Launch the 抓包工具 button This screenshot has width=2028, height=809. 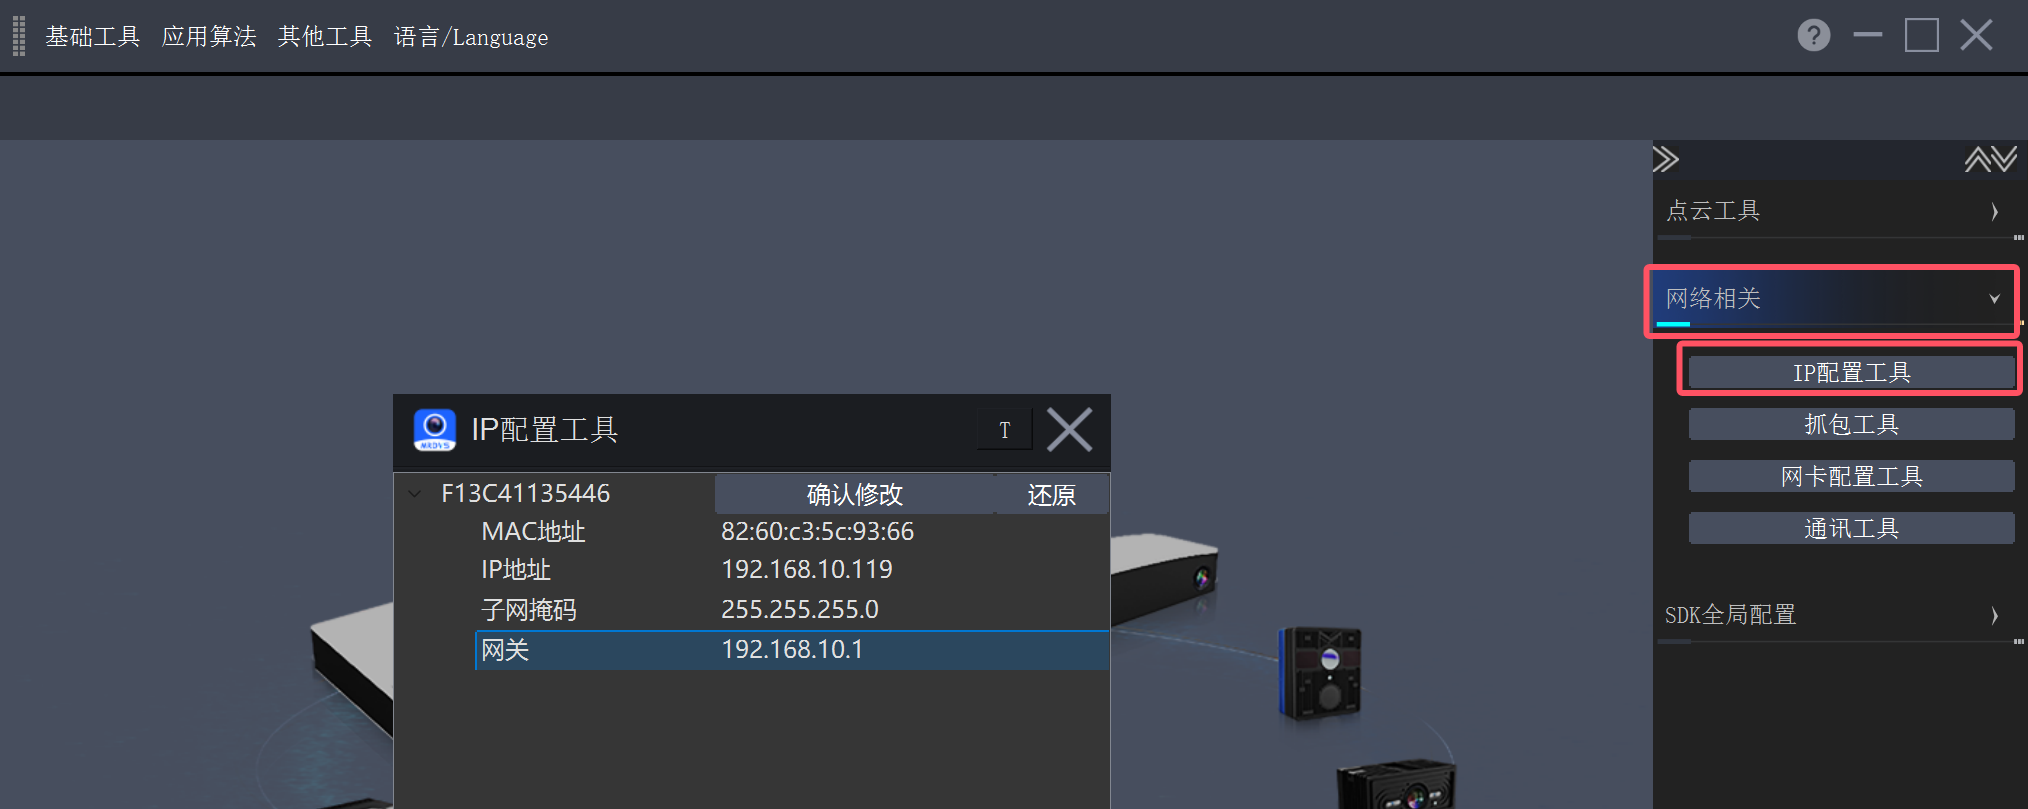(x=1851, y=424)
